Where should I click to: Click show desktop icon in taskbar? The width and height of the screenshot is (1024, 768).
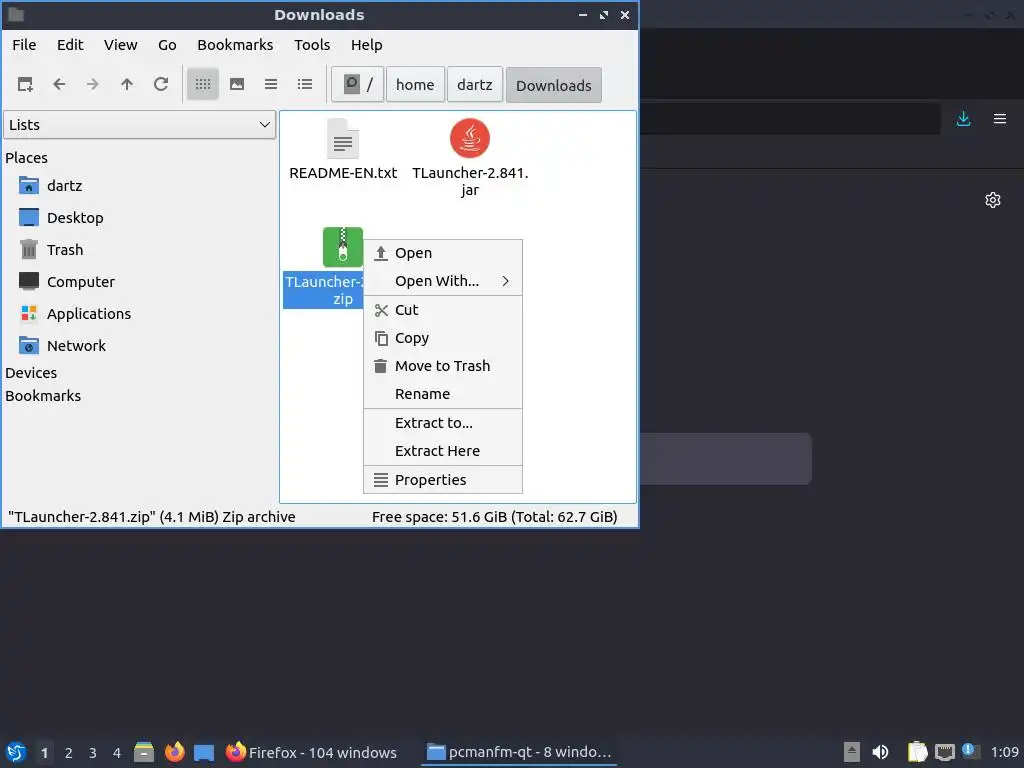(204, 752)
